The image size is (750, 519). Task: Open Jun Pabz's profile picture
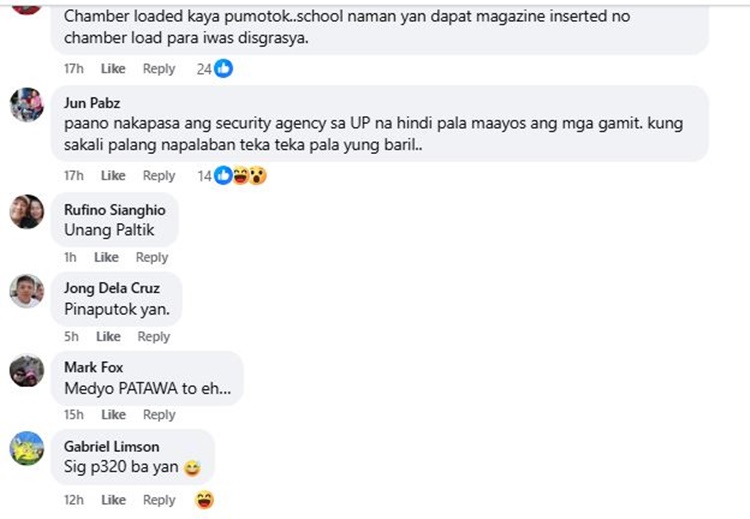click(x=27, y=105)
